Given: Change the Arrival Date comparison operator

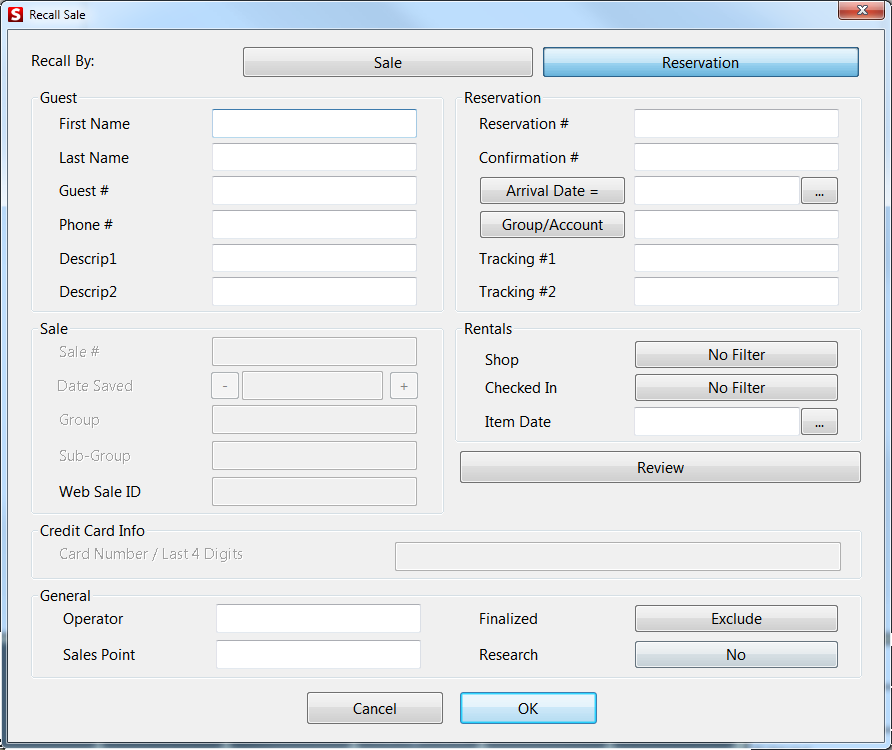Looking at the screenshot, I should click(x=552, y=190).
